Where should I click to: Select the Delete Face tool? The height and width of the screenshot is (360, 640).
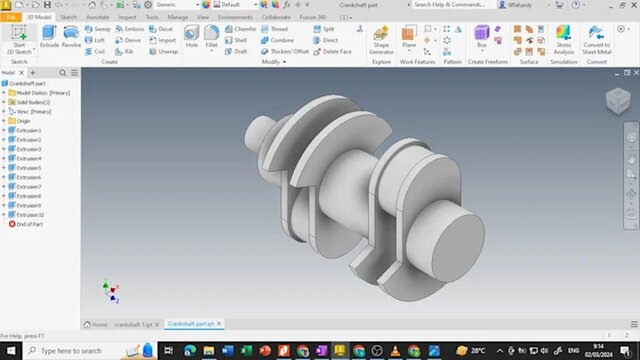[x=332, y=51]
